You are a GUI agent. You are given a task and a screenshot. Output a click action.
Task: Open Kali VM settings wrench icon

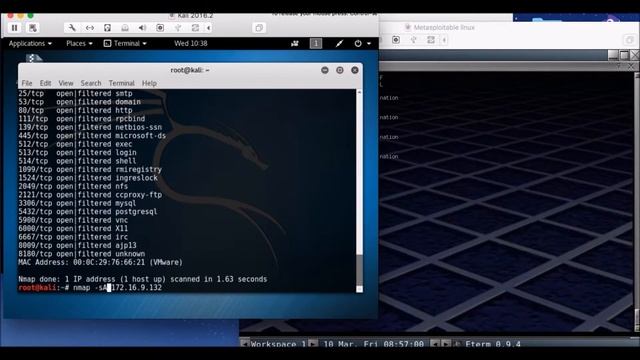click(72, 28)
